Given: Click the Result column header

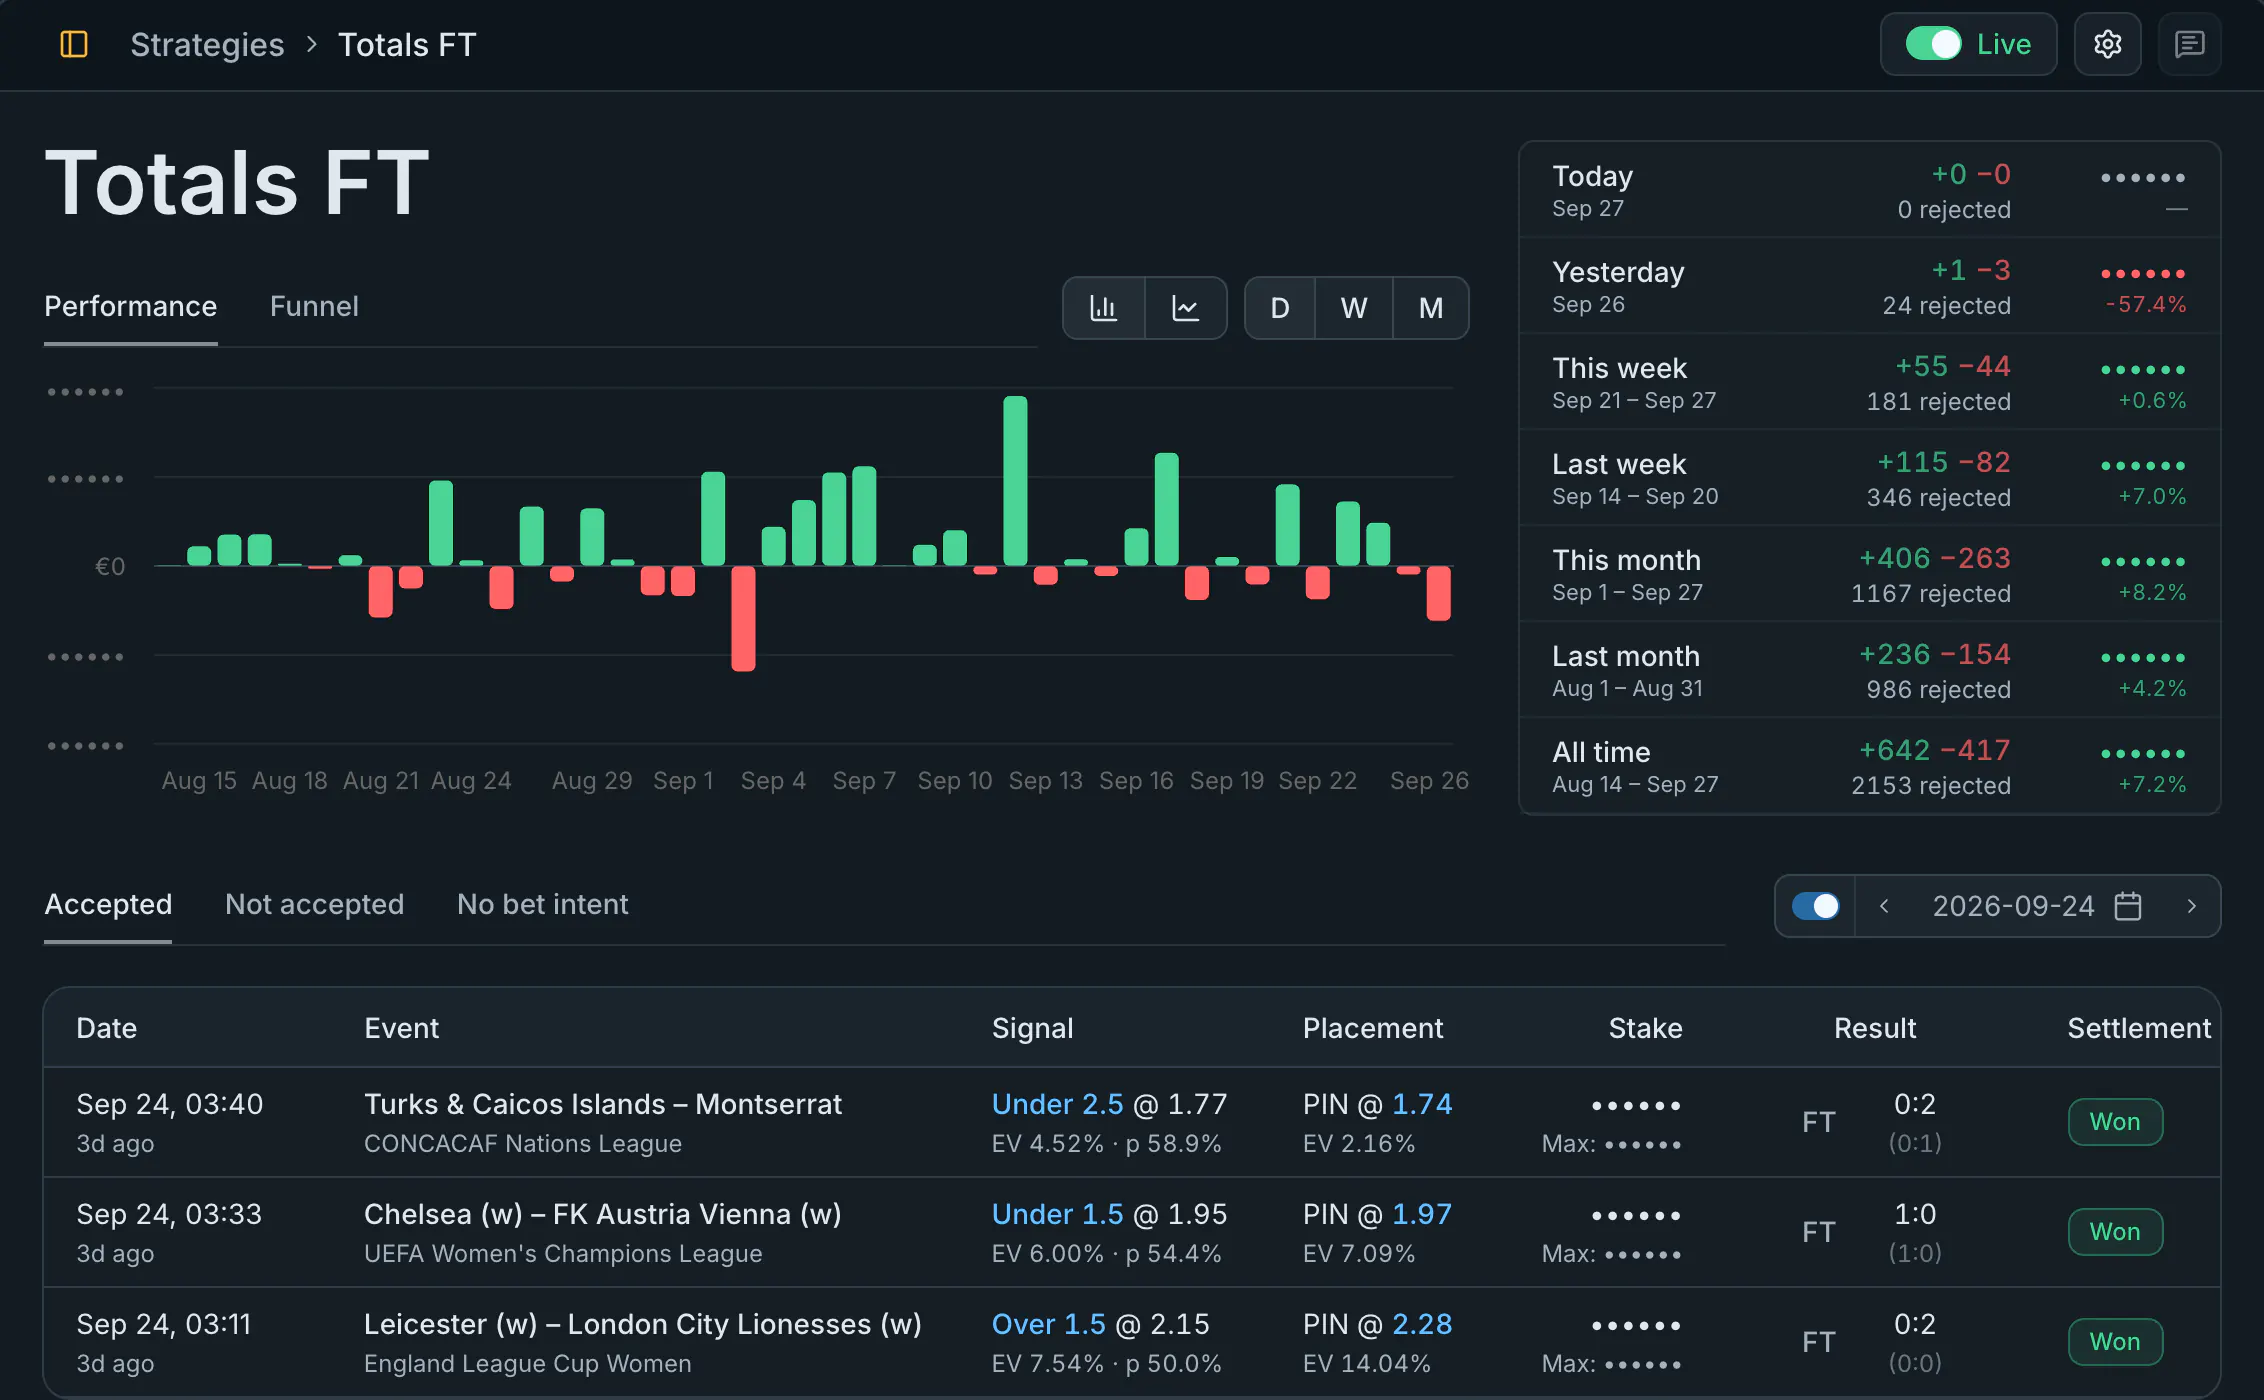Looking at the screenshot, I should click(1874, 1028).
